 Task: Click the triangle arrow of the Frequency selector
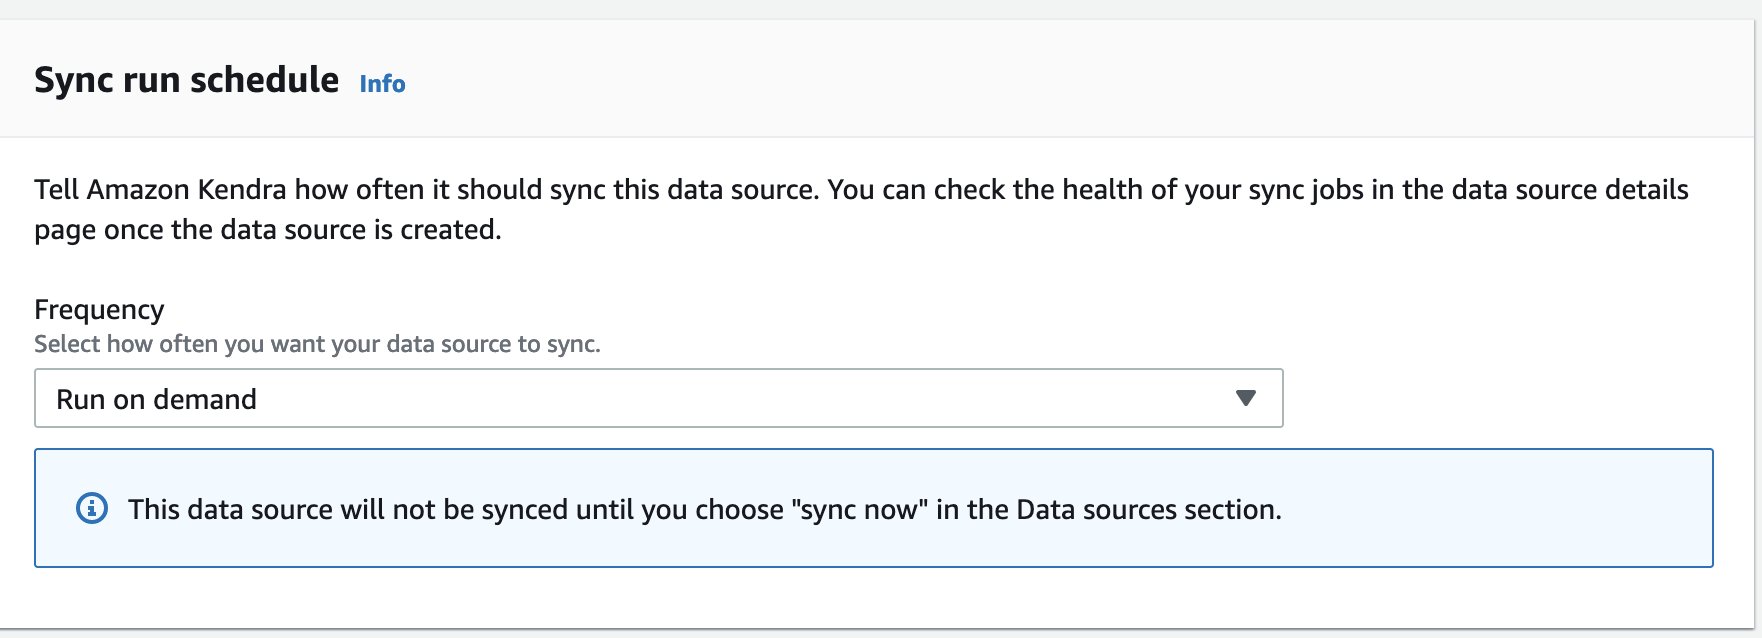pyautogui.click(x=1245, y=398)
